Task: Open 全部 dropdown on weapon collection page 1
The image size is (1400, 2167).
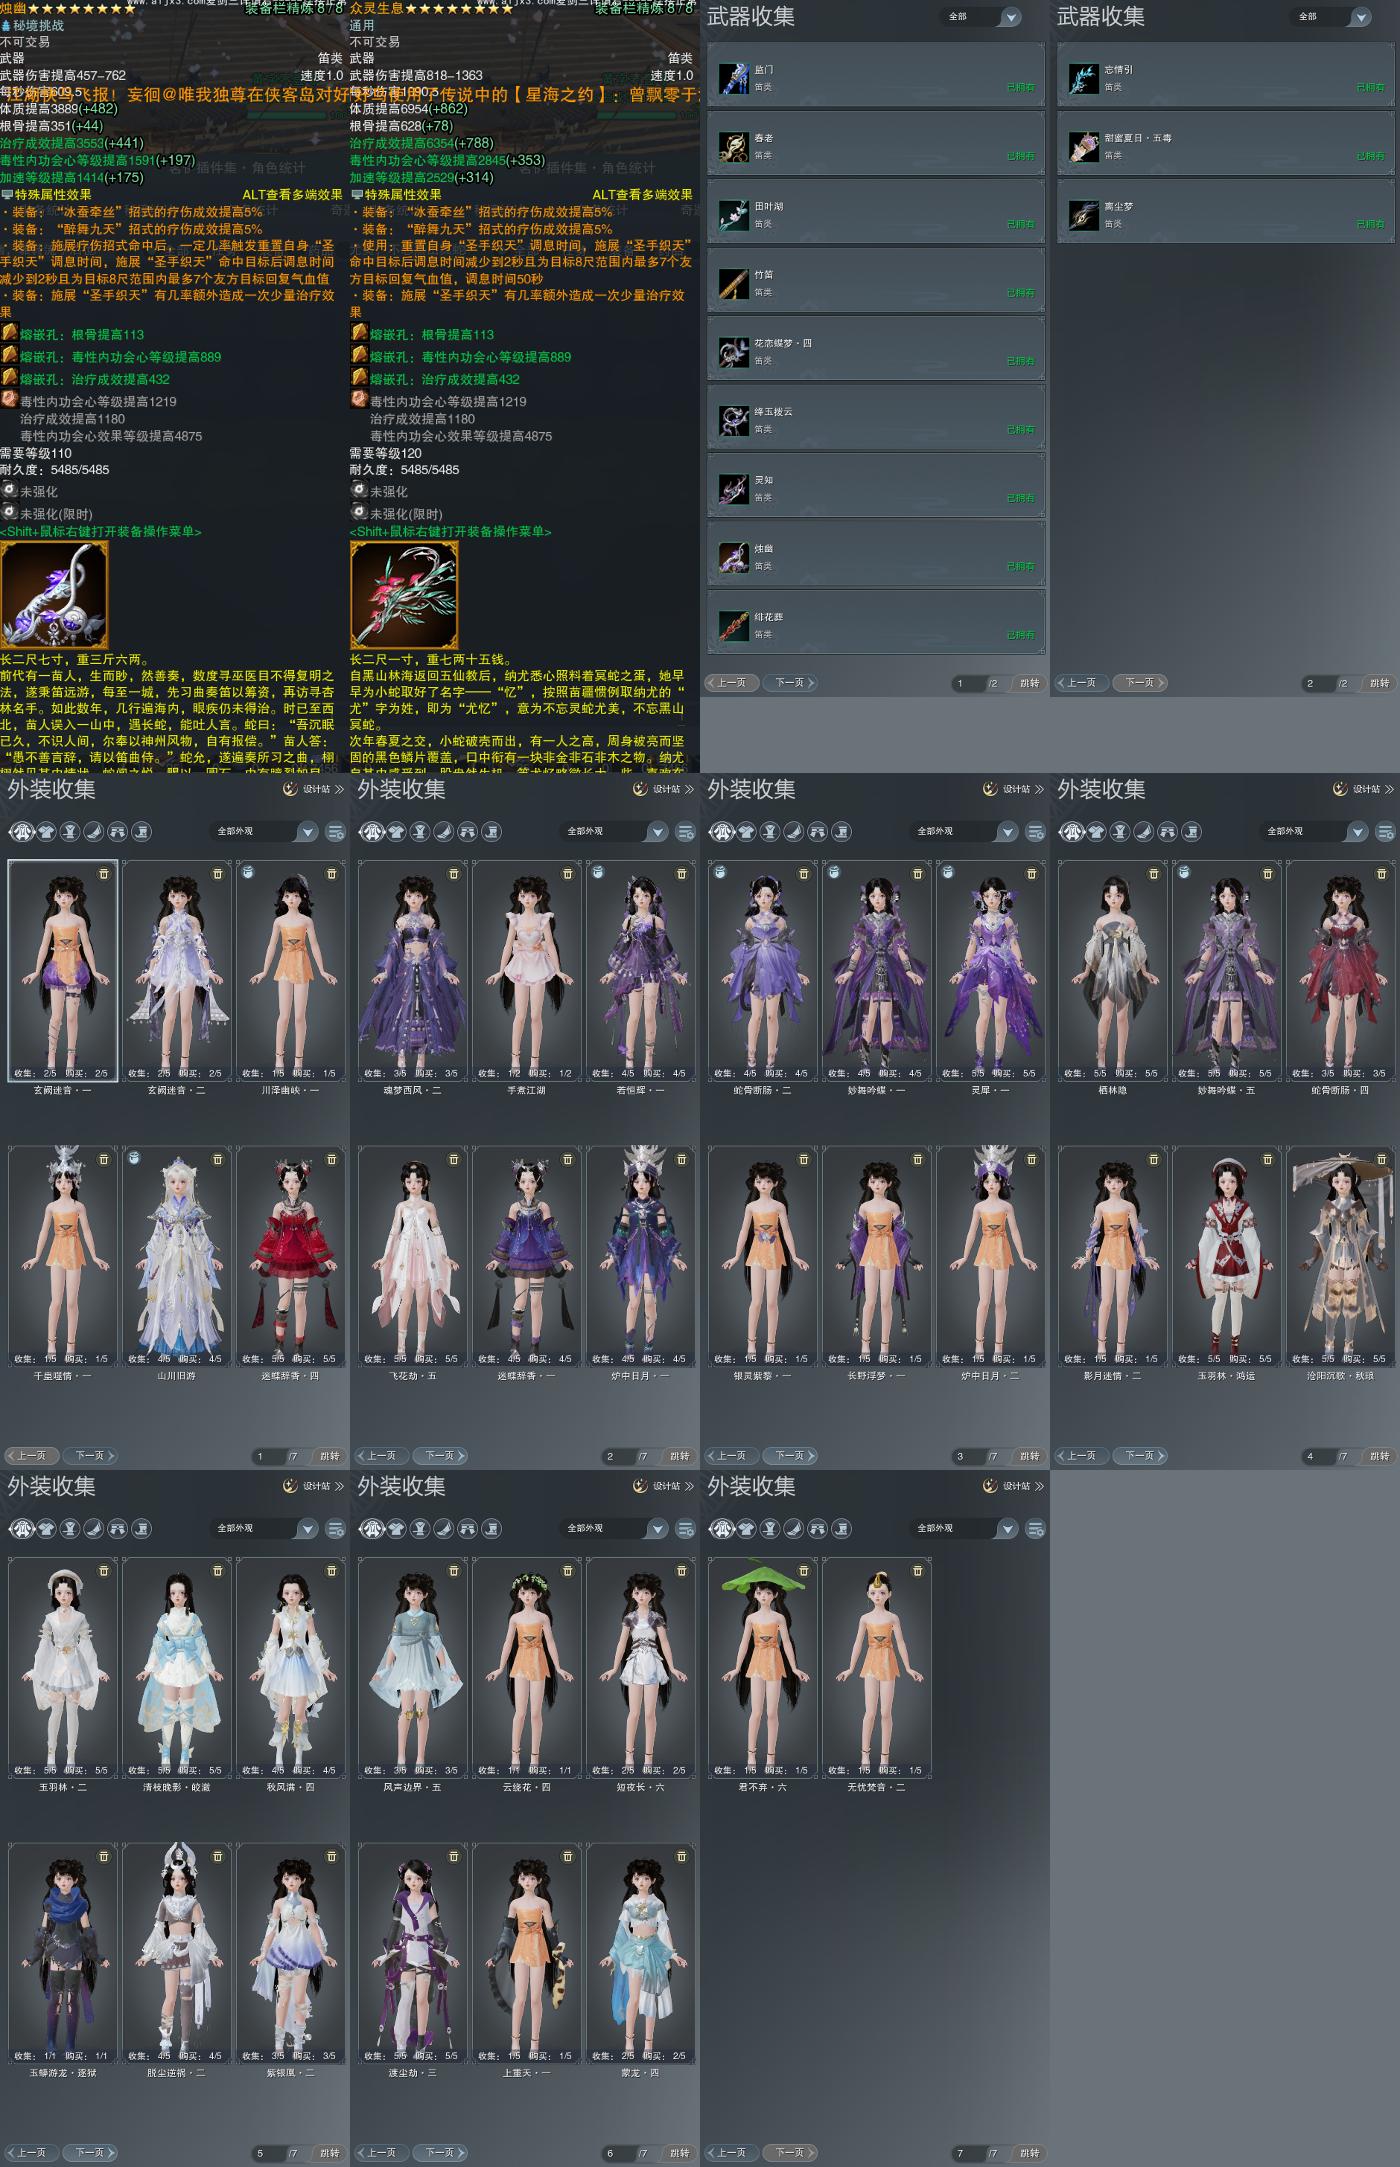Action: click(x=981, y=17)
